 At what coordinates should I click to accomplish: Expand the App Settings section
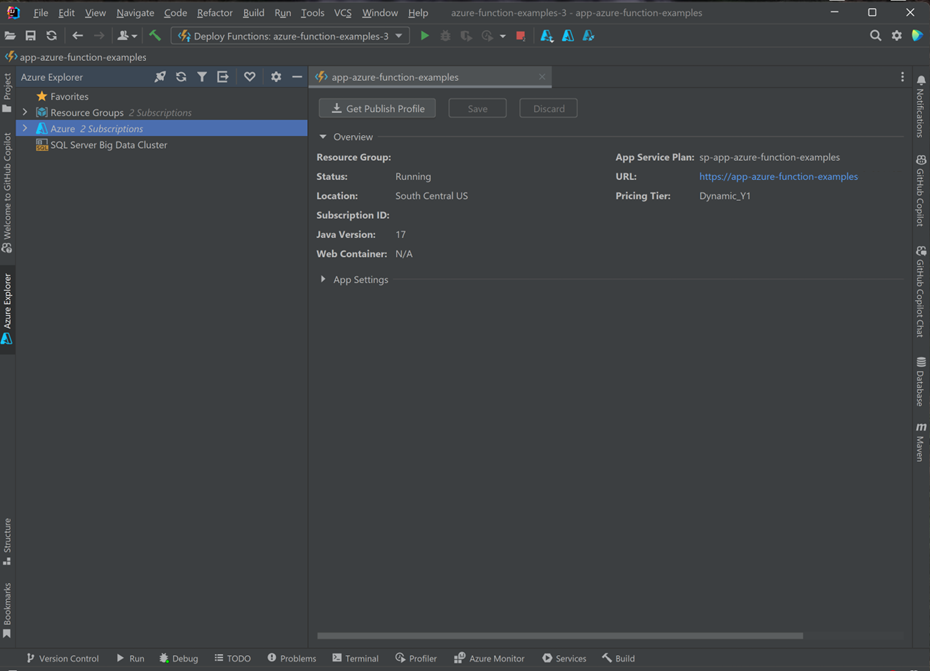coord(324,279)
